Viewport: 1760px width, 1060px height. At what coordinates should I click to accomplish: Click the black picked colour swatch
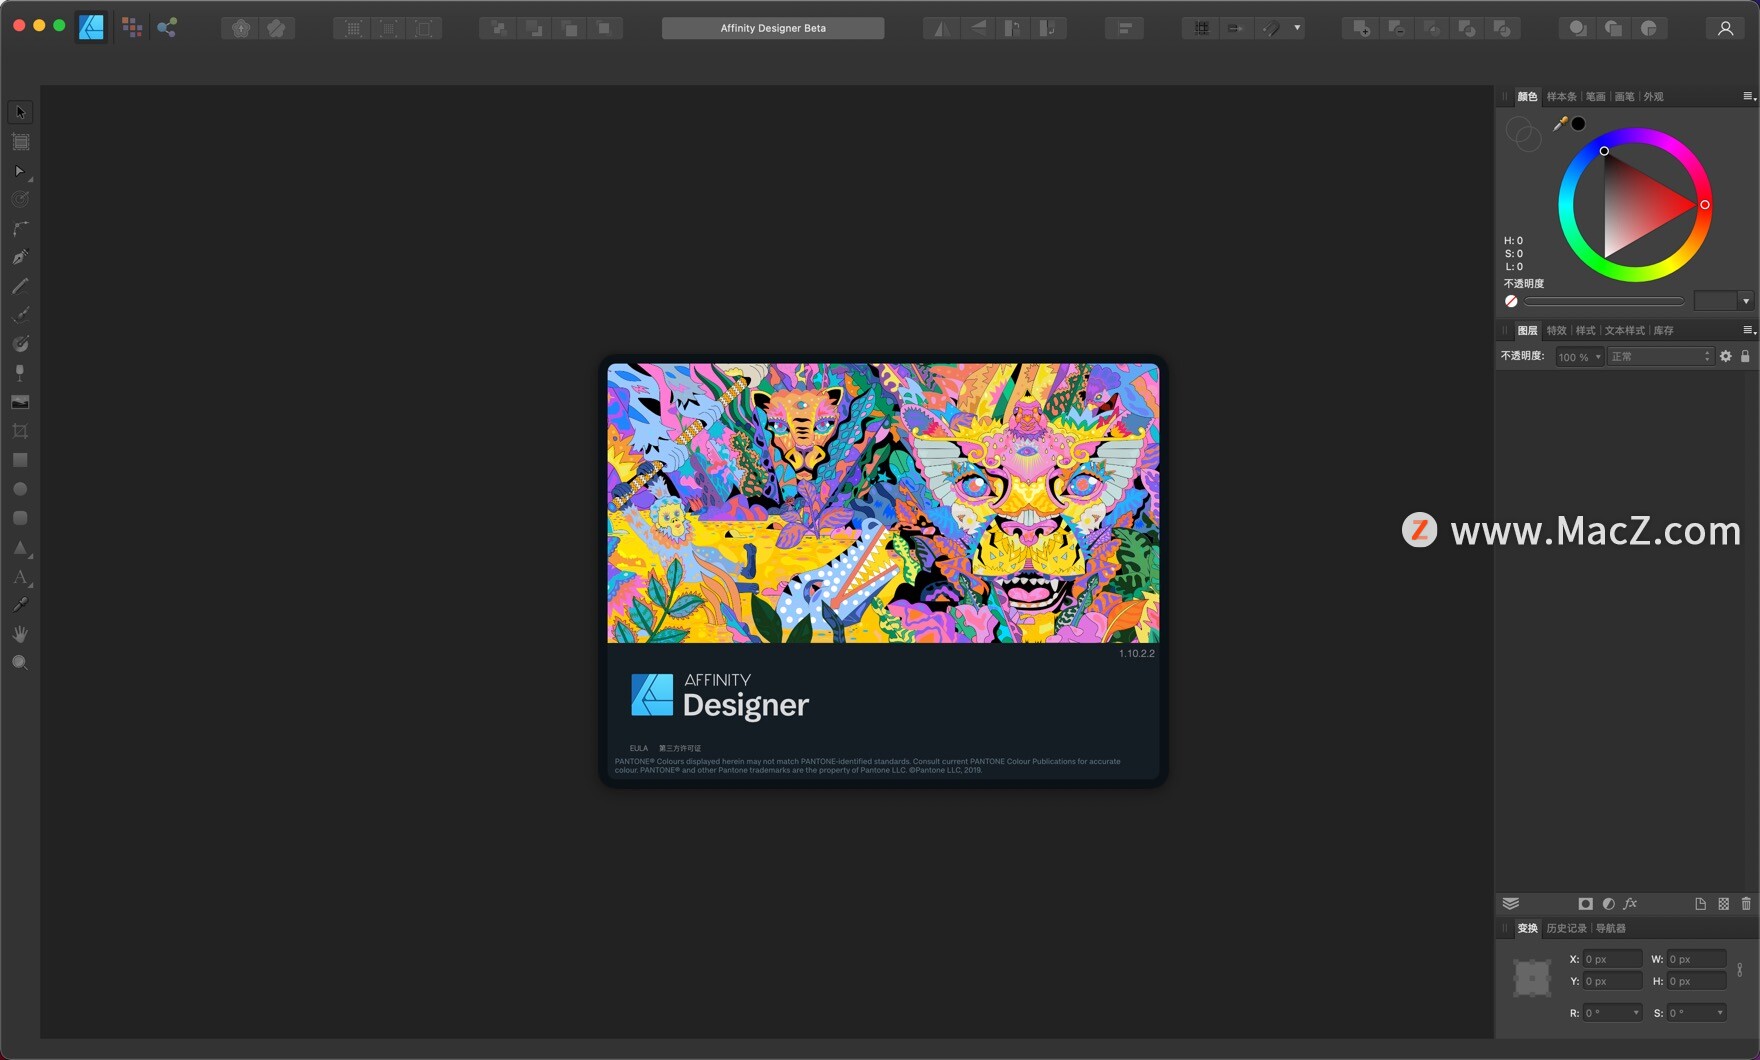point(1578,124)
